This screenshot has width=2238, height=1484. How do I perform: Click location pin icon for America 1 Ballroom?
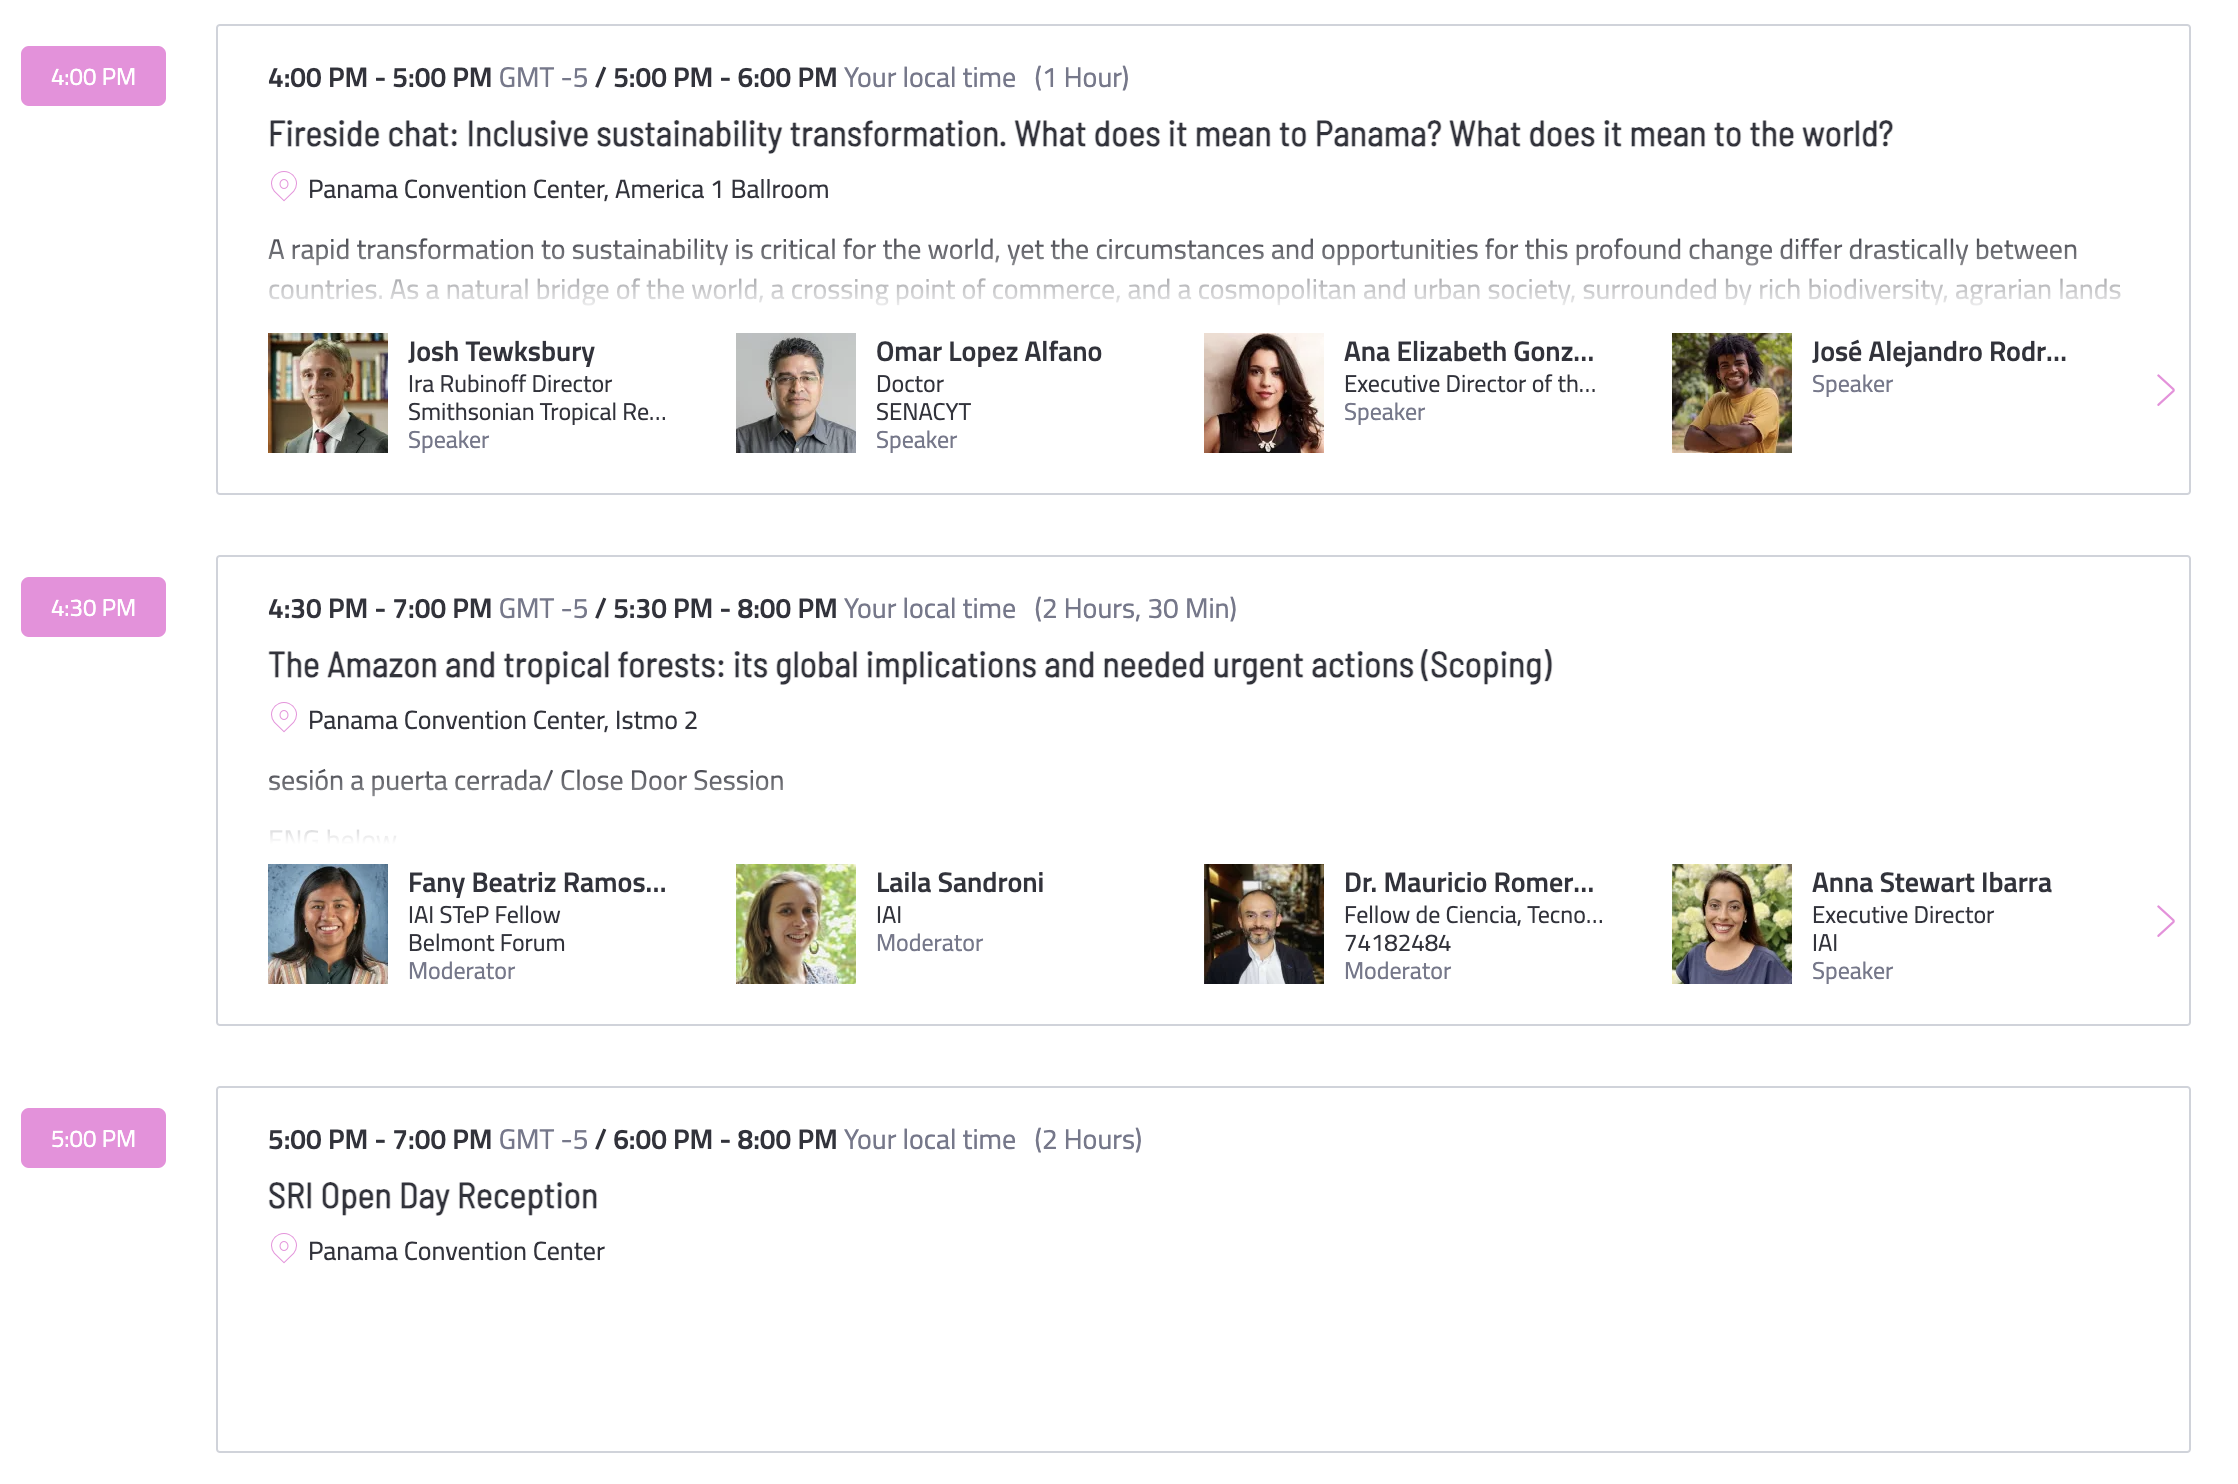click(x=284, y=187)
